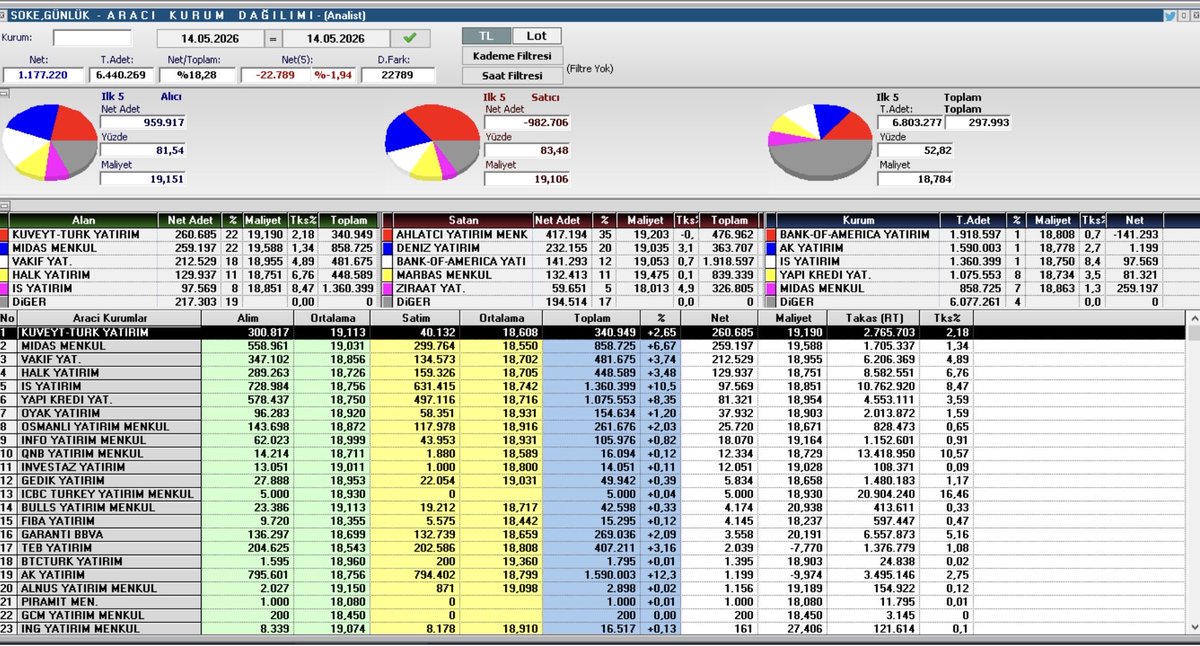Select the ALNUS YATIRIM MENKUL row
This screenshot has height=646, width=1200.
[x=591, y=589]
